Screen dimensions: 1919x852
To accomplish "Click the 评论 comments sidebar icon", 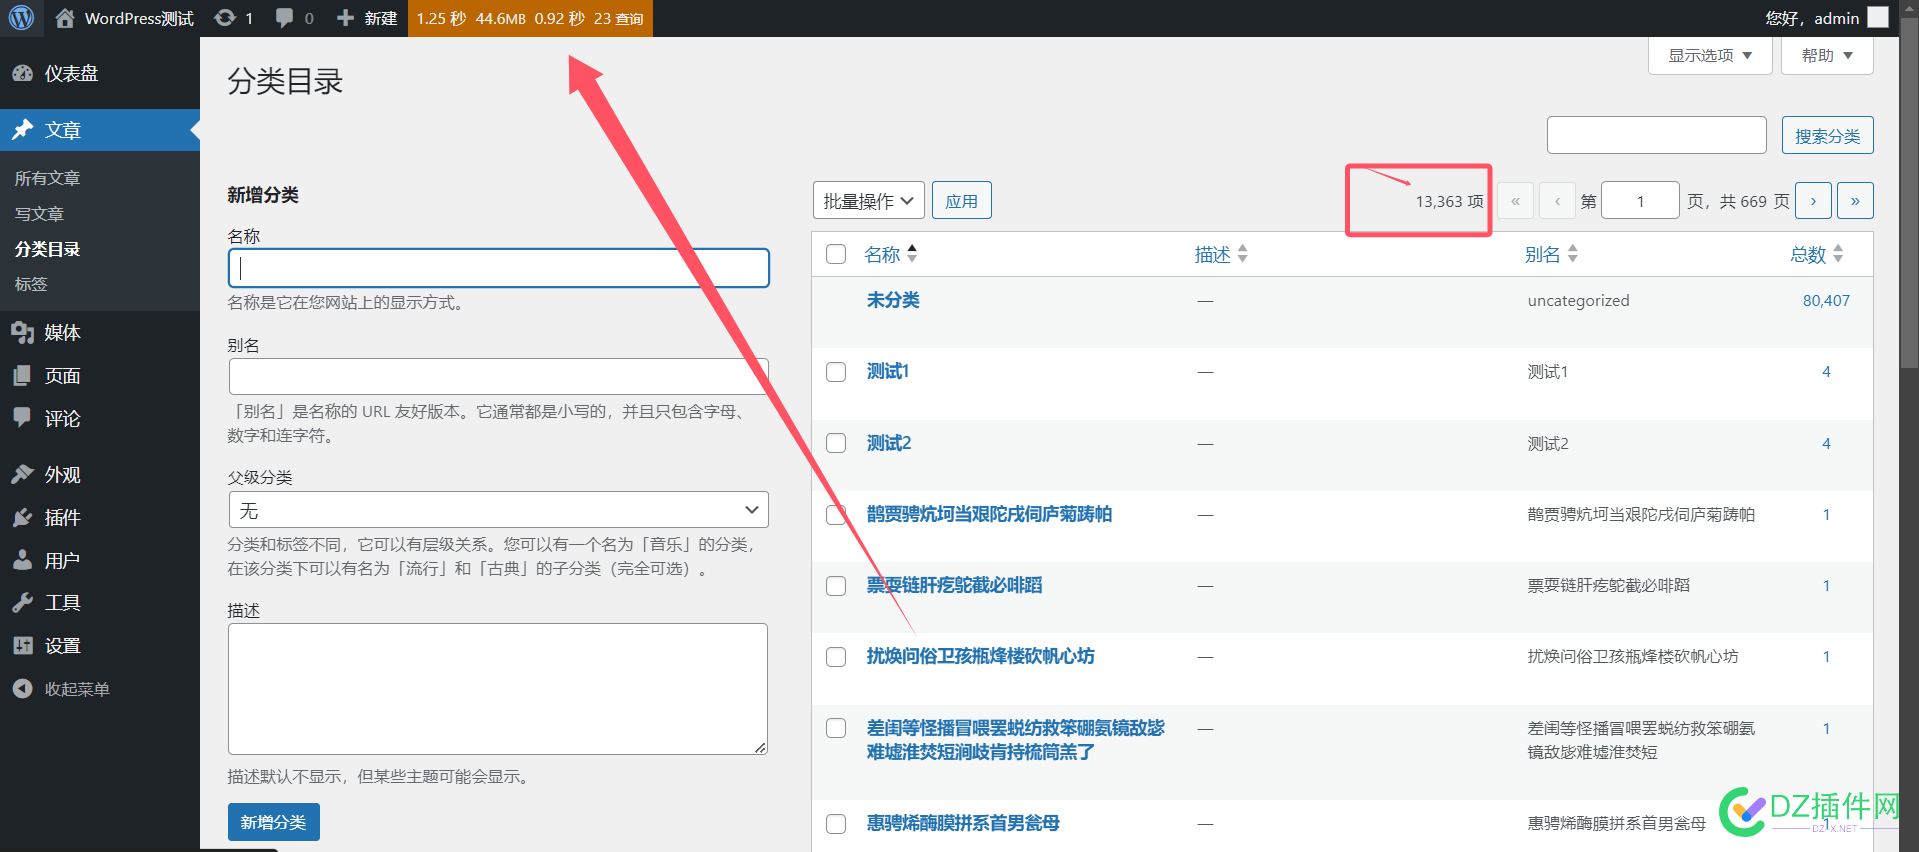I will point(22,418).
